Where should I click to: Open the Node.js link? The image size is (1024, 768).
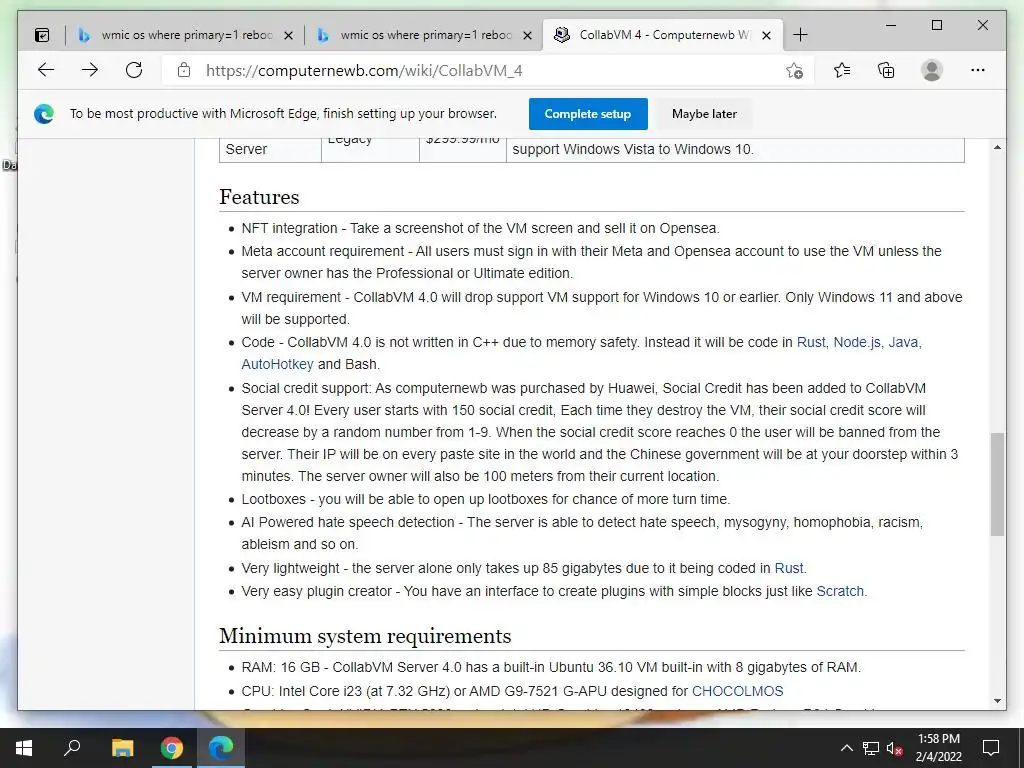pos(857,342)
